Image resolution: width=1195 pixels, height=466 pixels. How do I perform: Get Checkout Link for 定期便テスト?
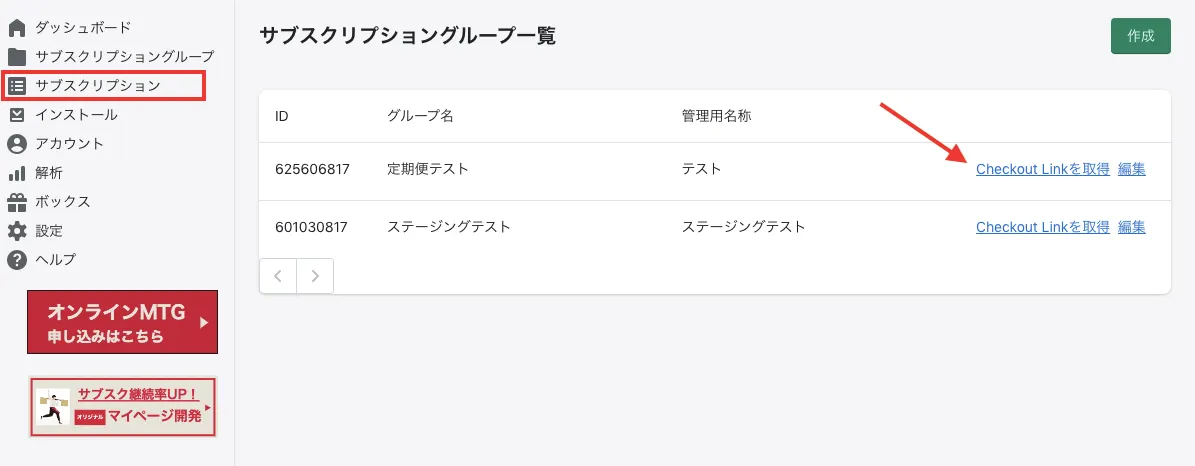click(1042, 169)
